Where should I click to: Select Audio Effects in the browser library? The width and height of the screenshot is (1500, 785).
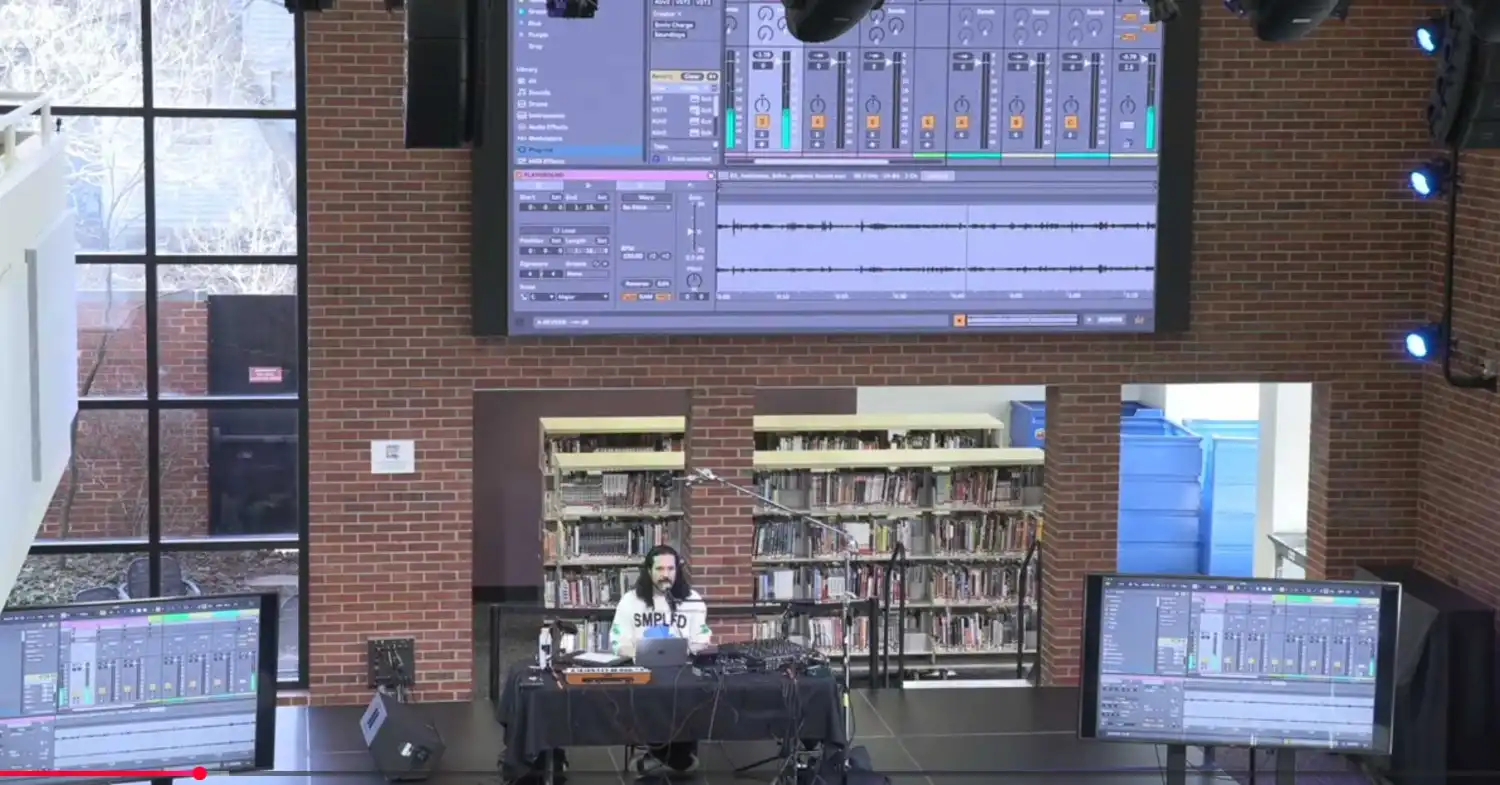pyautogui.click(x=547, y=127)
